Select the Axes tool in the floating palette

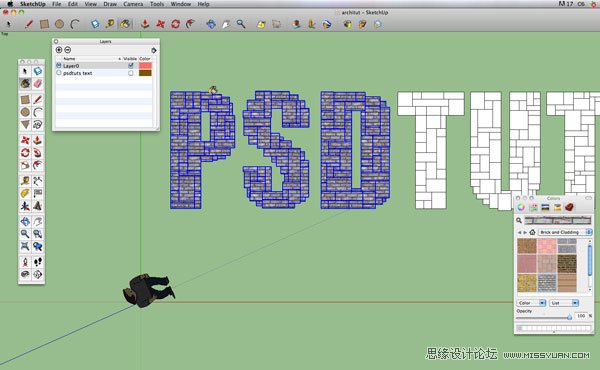(25, 206)
